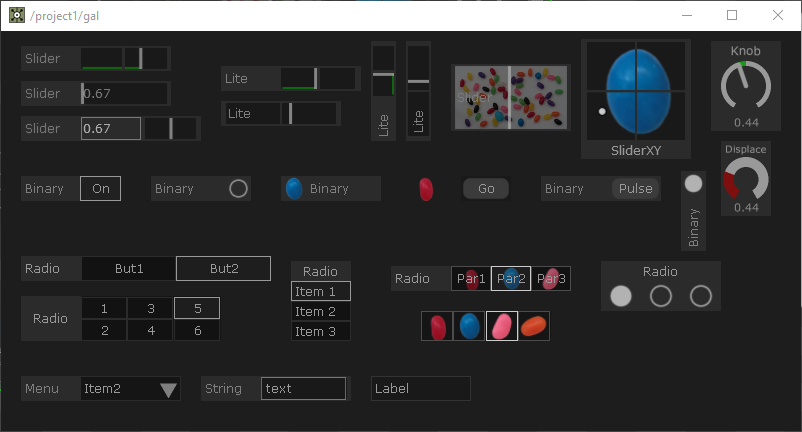The width and height of the screenshot is (802, 432).
Task: Click the jellybean image slider
Action: pos(510,98)
